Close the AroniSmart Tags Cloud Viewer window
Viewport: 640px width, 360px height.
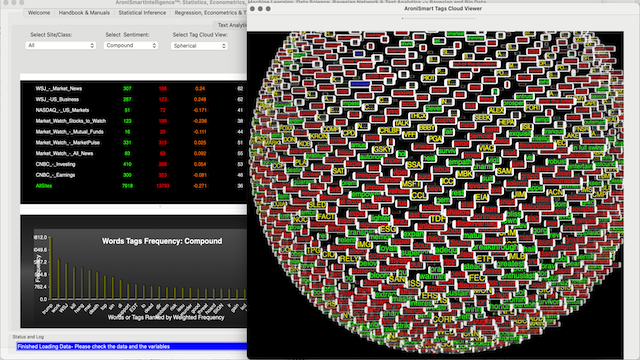pyautogui.click(x=252, y=9)
